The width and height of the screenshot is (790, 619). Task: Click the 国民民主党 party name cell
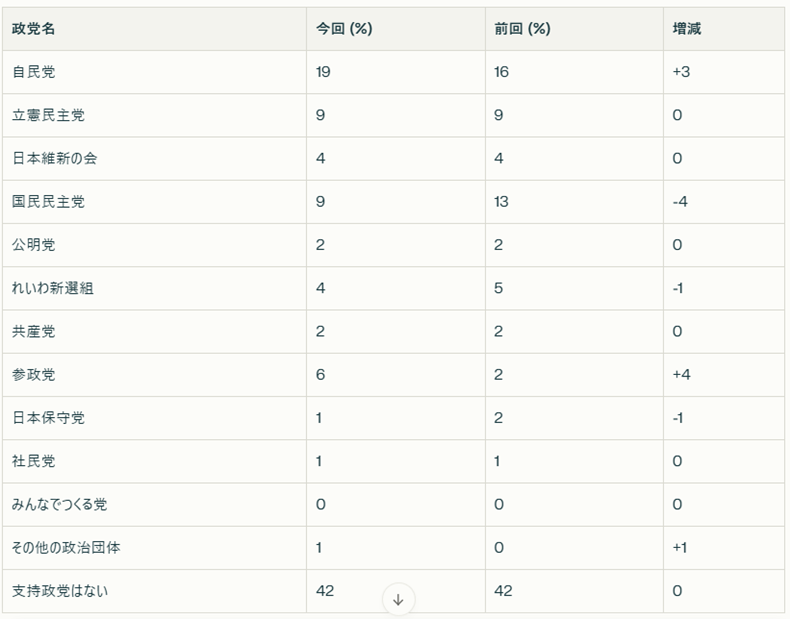154,202
